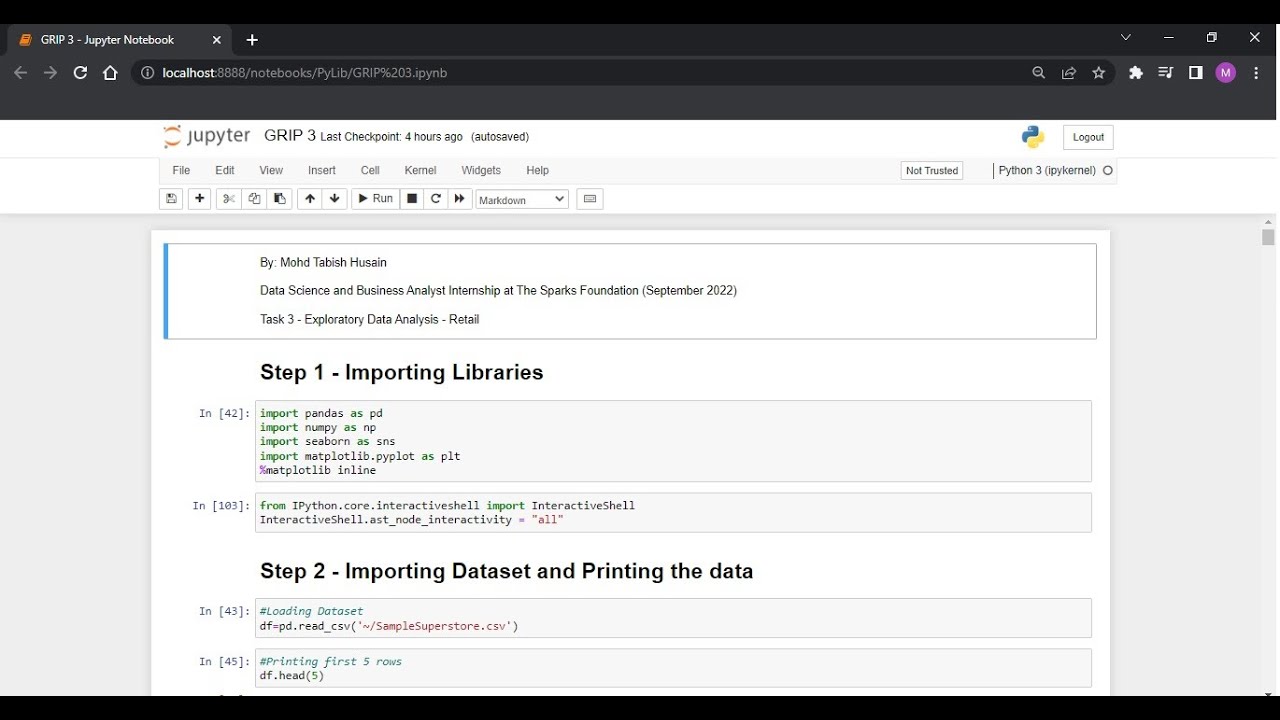Click the Python logo icon
The width and height of the screenshot is (1280, 720).
1033,137
